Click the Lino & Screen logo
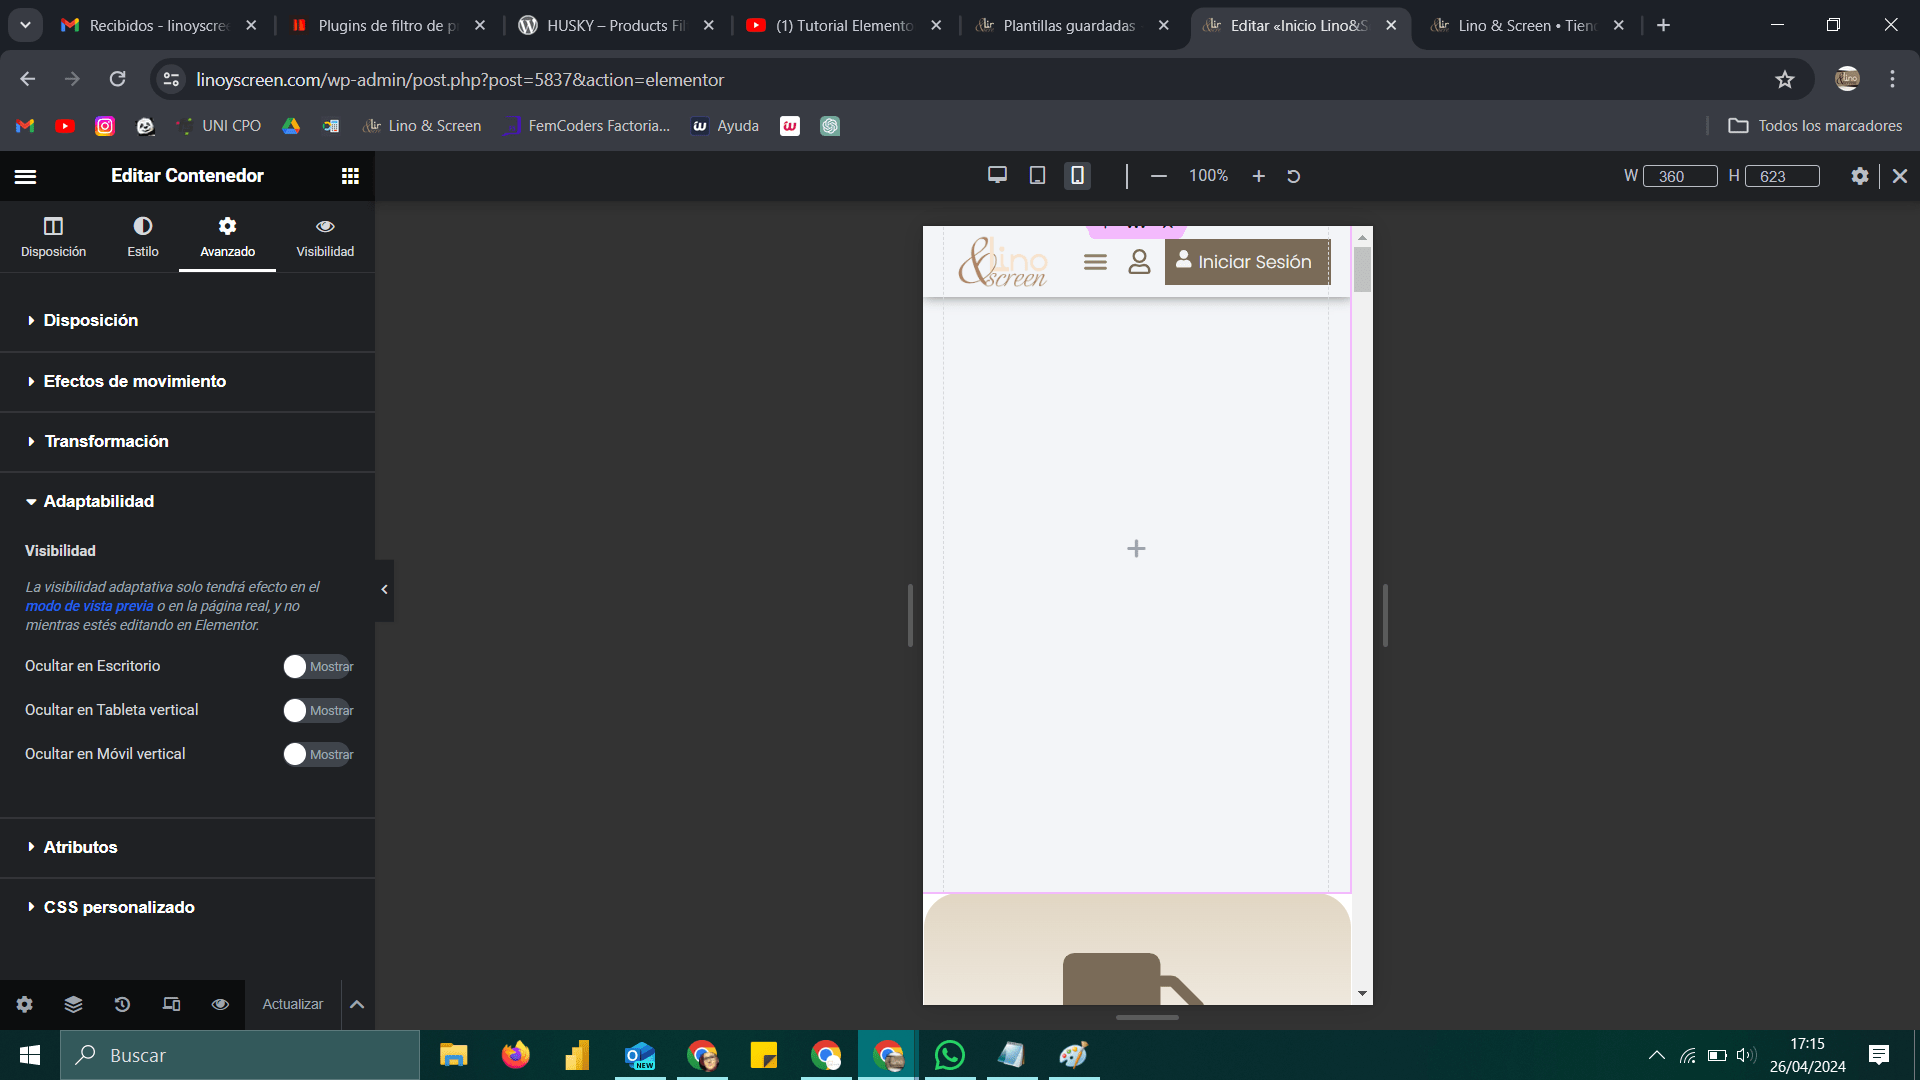The height and width of the screenshot is (1080, 1920). pos(1002,262)
